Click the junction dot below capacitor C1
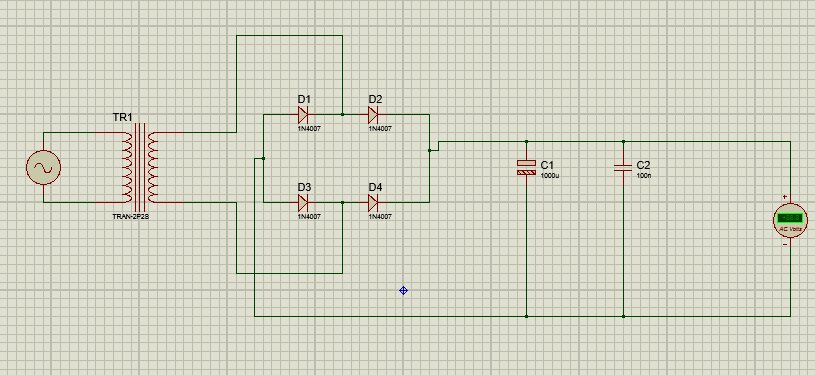This screenshot has width=815, height=375. click(527, 316)
